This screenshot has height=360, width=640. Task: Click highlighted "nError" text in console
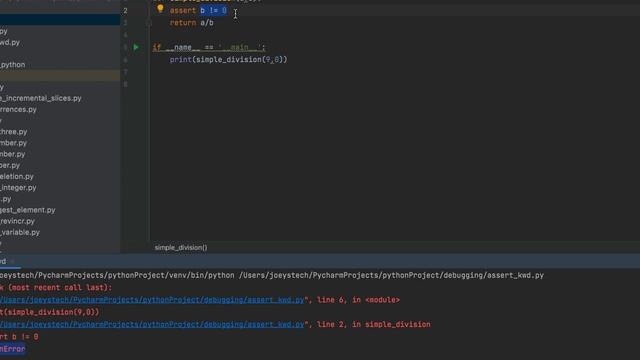pos(13,349)
